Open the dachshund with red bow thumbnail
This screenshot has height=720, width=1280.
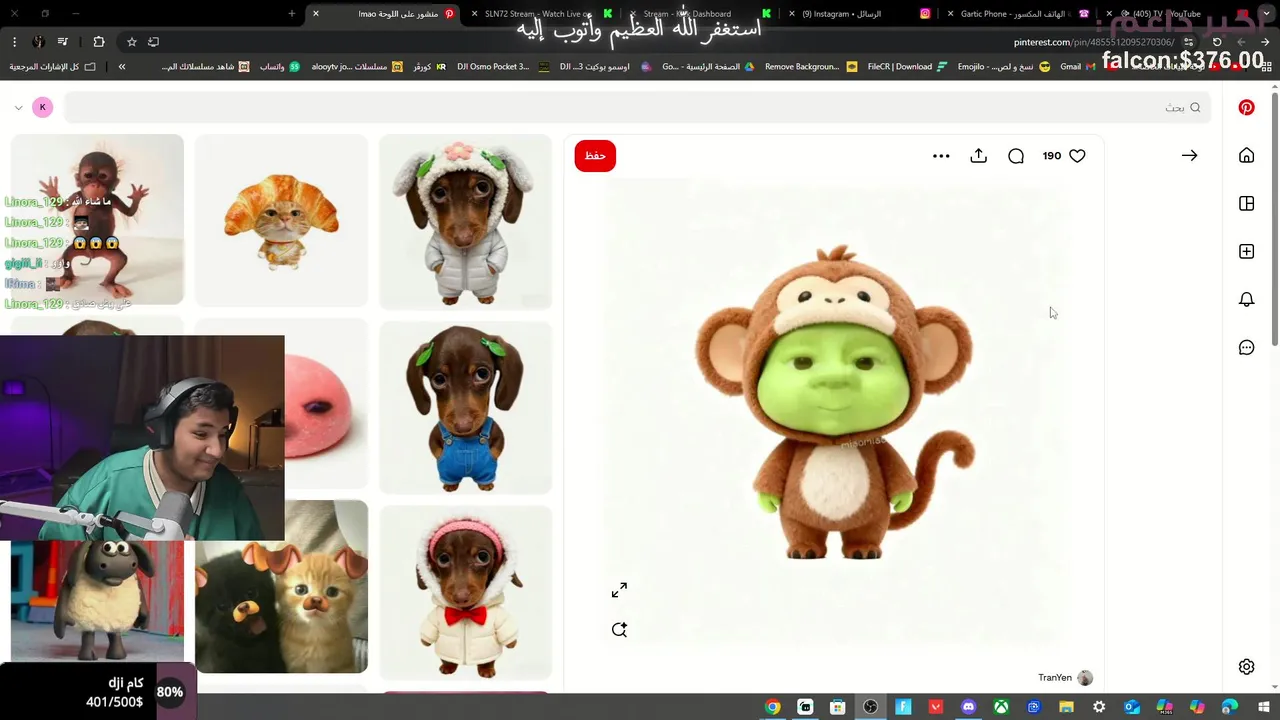(465, 592)
